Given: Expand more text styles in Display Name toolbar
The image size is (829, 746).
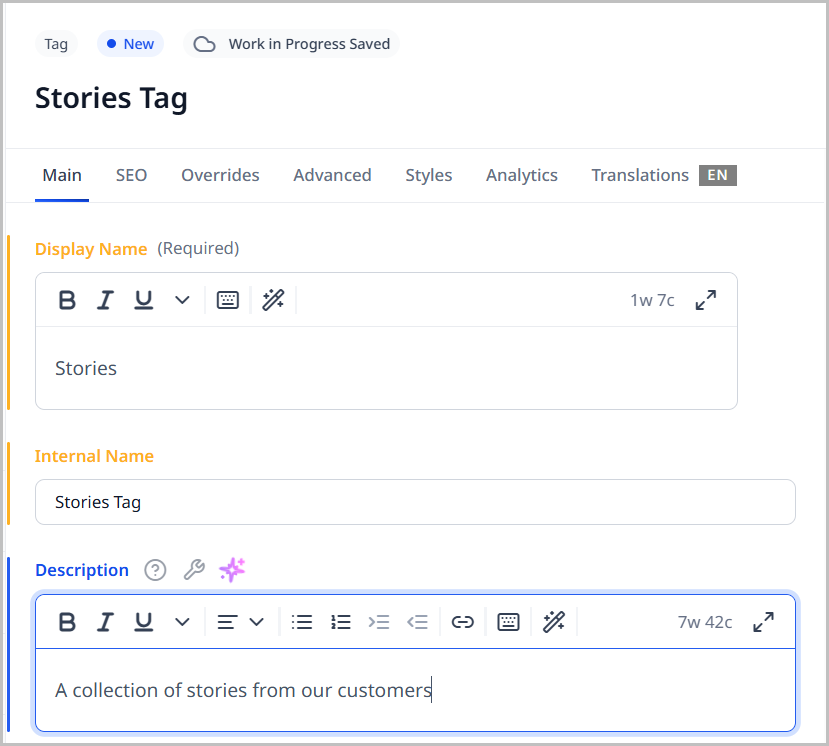Looking at the screenshot, I should point(182,300).
